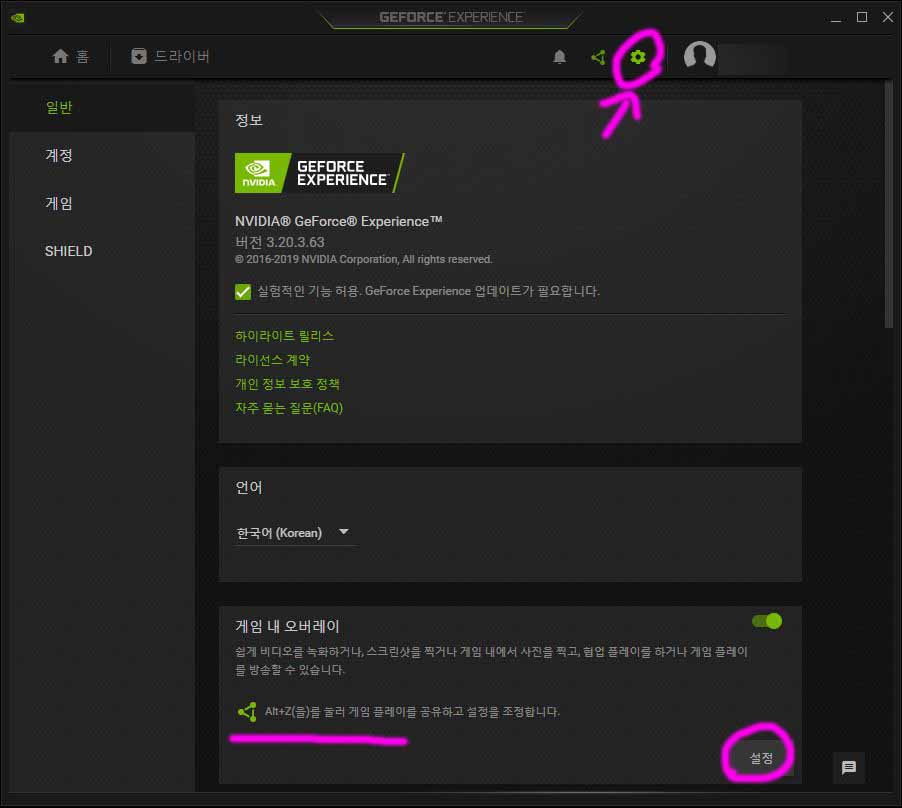Open the notifications bell
This screenshot has width=902, height=808.
coord(559,57)
